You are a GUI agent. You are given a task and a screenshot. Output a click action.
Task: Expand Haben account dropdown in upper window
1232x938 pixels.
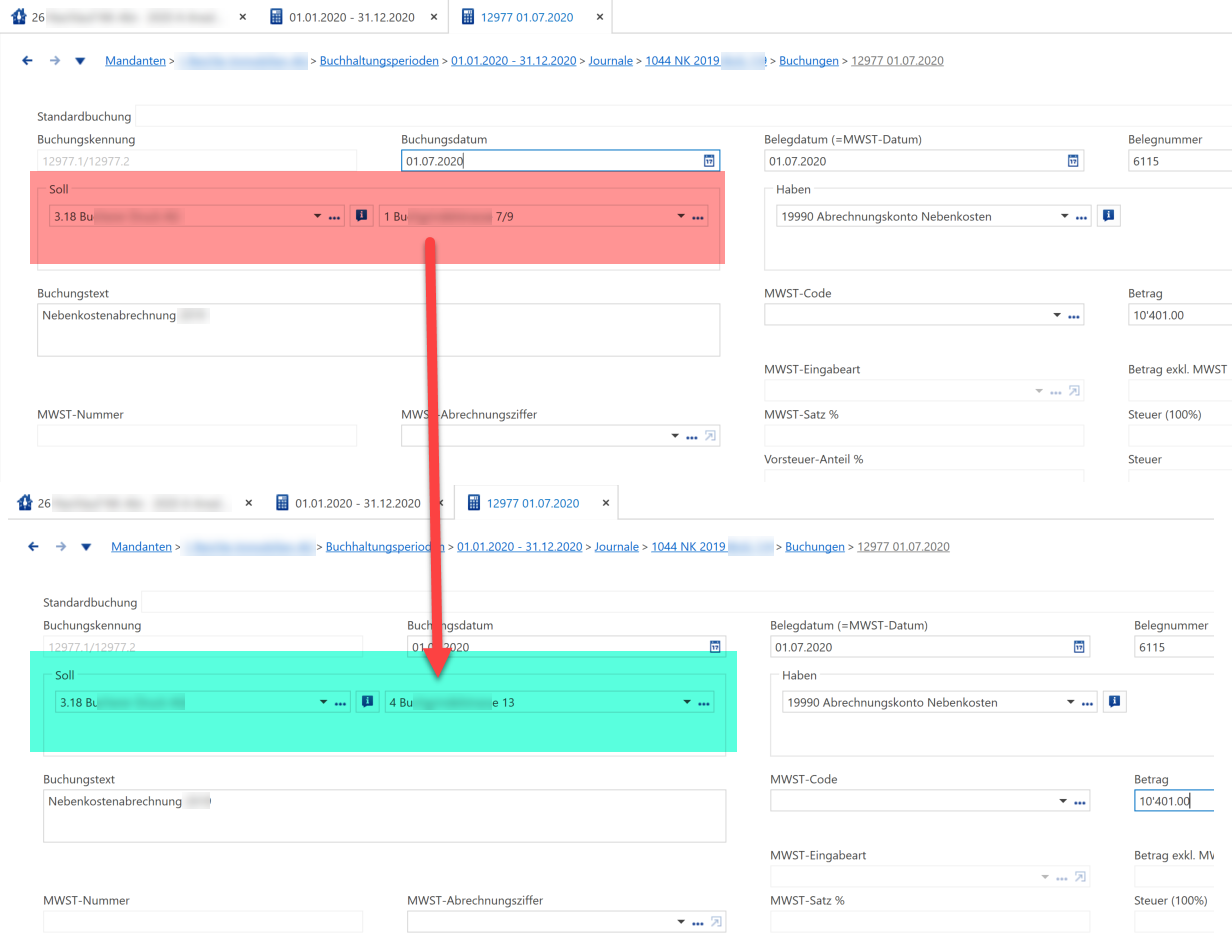tap(1065, 216)
